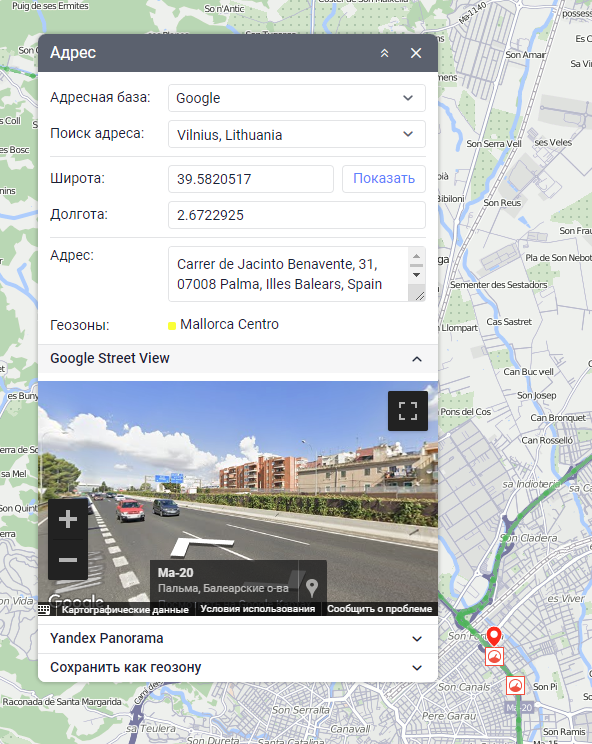This screenshot has width=592, height=744.
Task: Collapse the Address panel with double-chevron icon
Action: [384, 53]
